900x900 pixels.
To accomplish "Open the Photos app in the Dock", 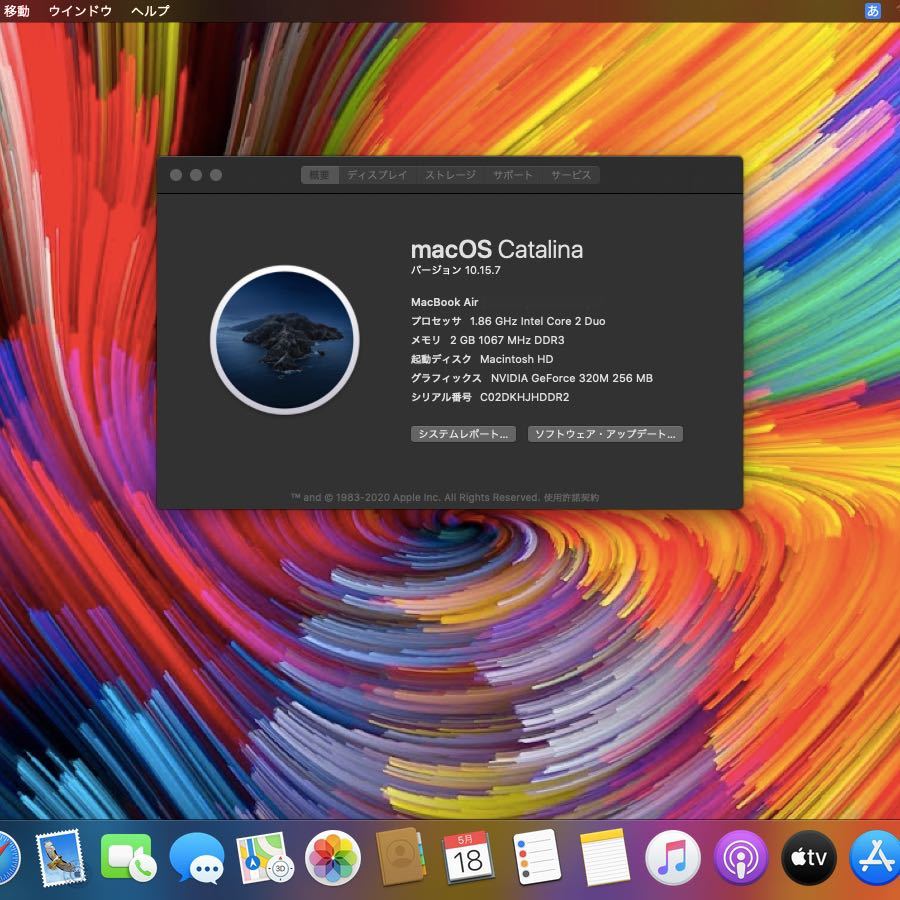I will pyautogui.click(x=333, y=858).
